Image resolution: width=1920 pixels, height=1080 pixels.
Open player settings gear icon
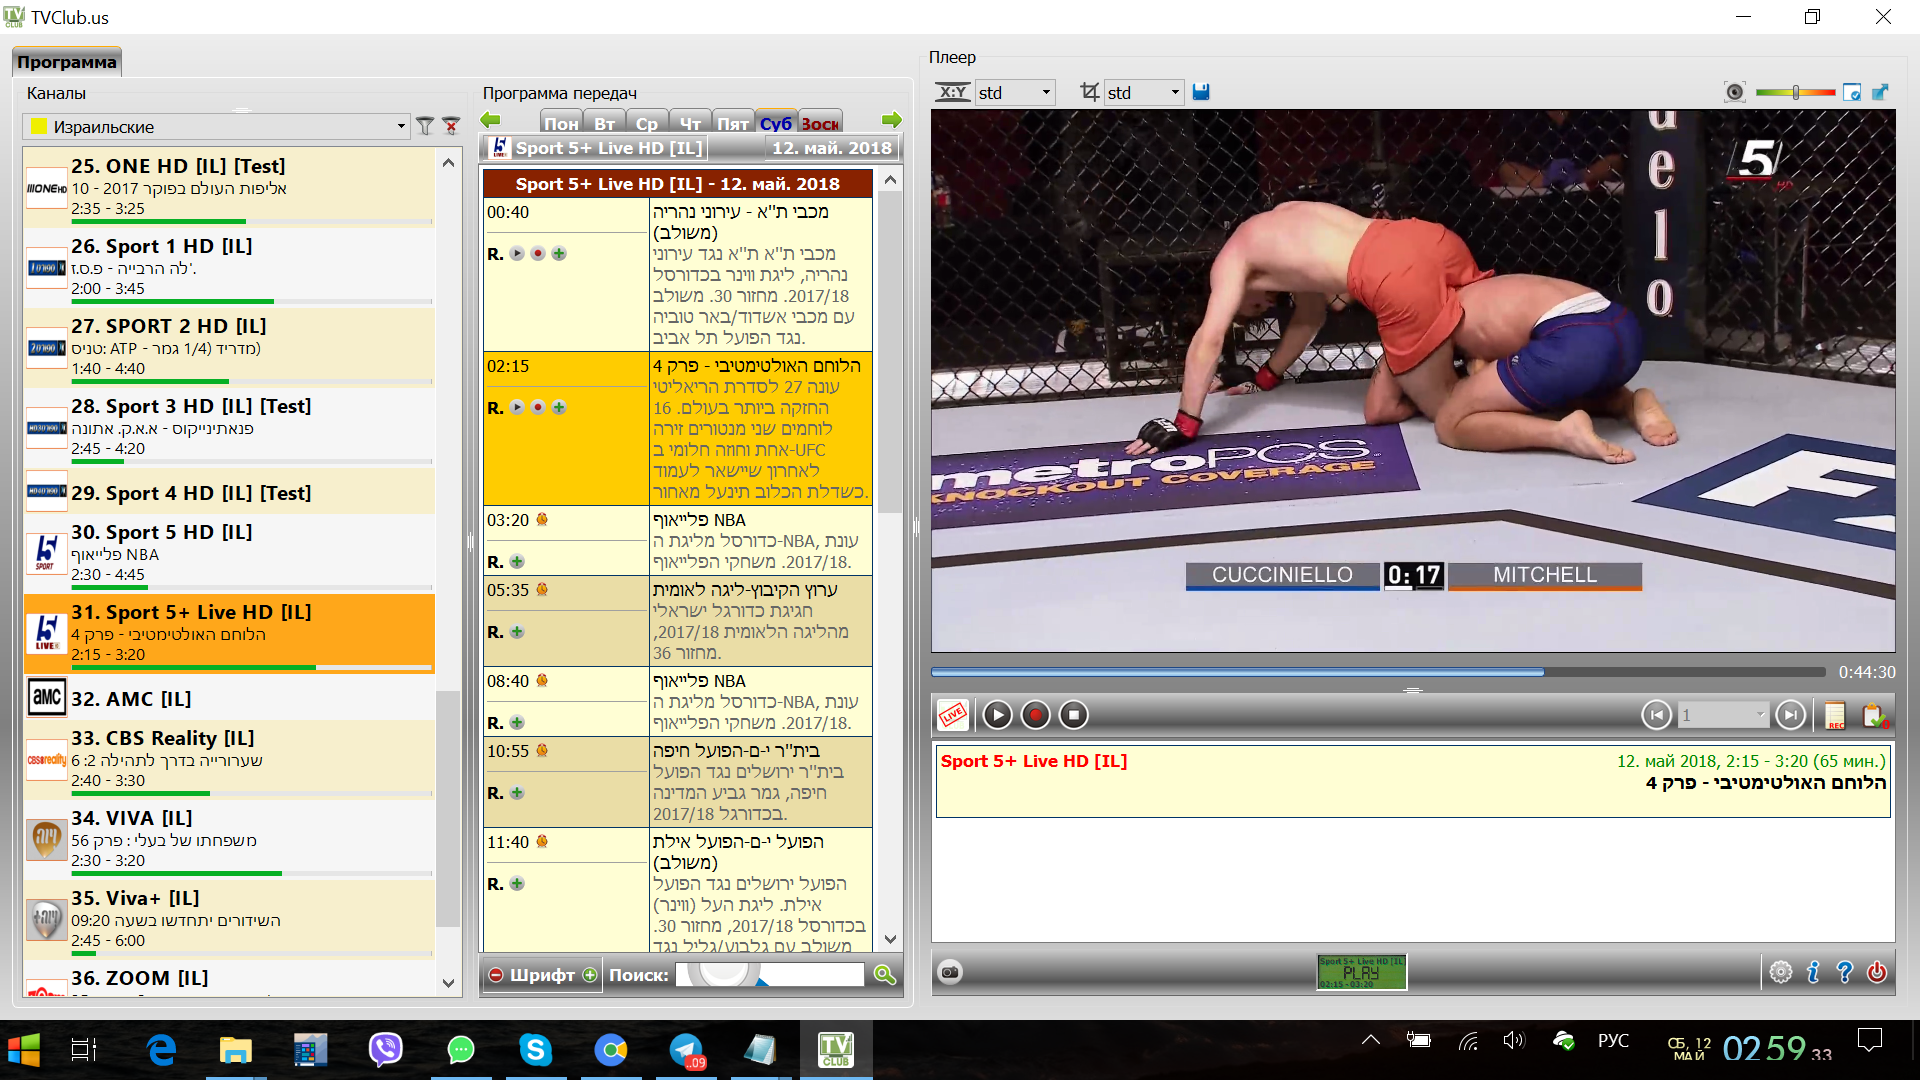(1780, 972)
